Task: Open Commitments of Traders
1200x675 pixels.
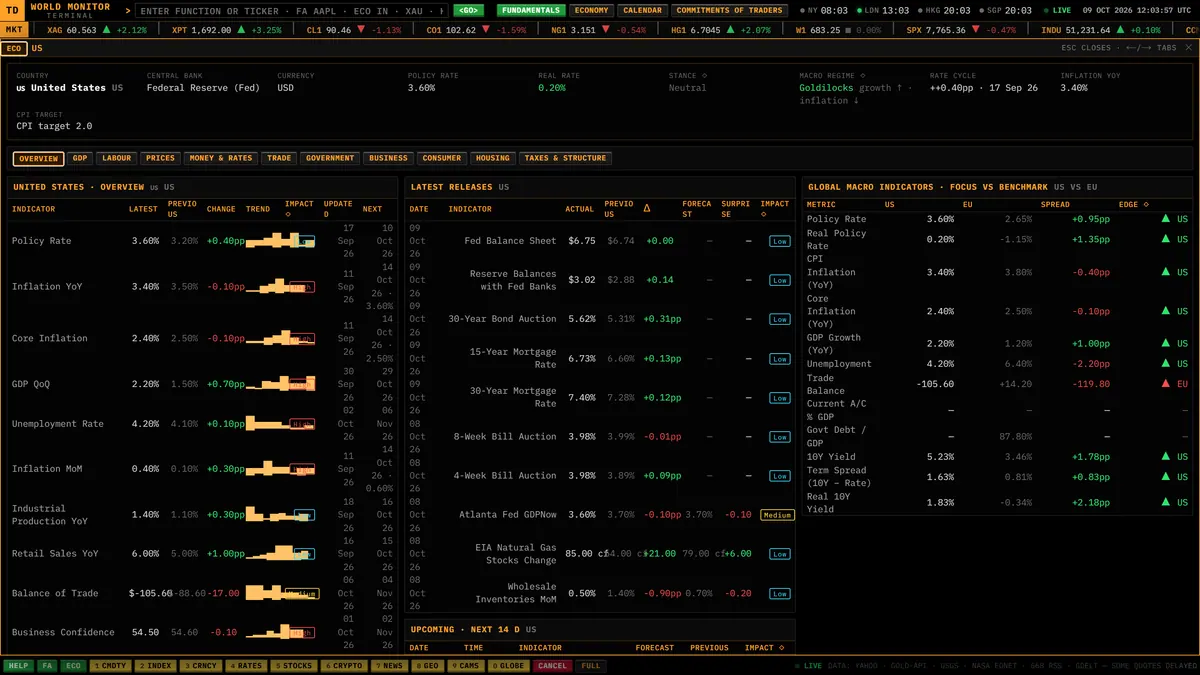Action: click(728, 10)
